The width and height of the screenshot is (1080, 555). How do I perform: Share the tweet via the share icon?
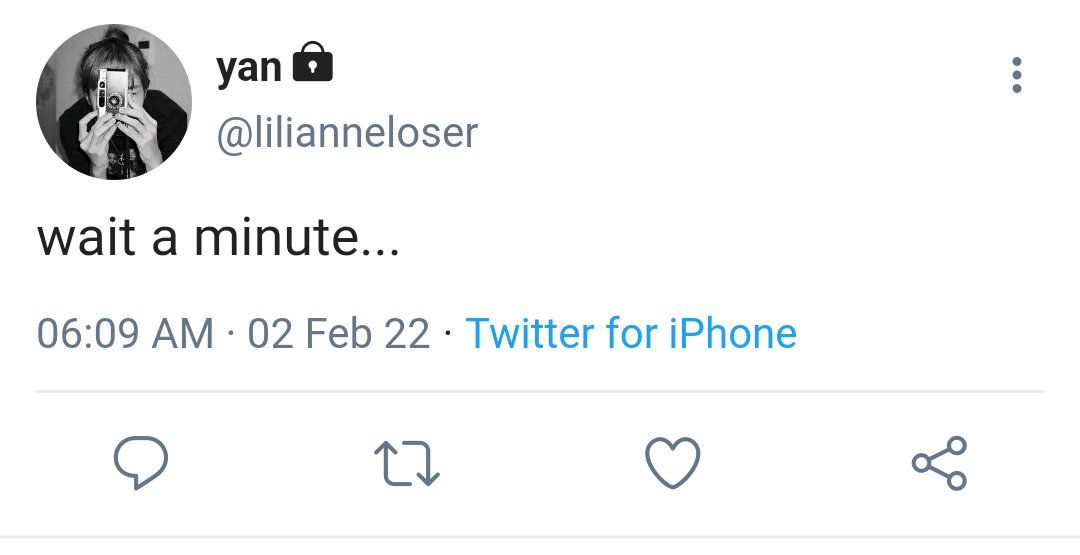coord(939,463)
